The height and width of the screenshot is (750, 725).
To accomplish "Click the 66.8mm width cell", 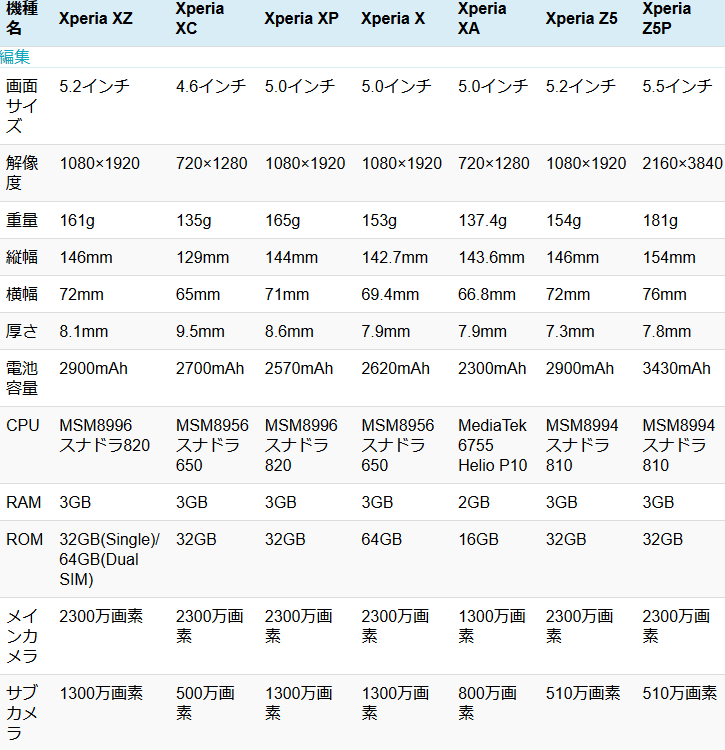I will click(487, 294).
